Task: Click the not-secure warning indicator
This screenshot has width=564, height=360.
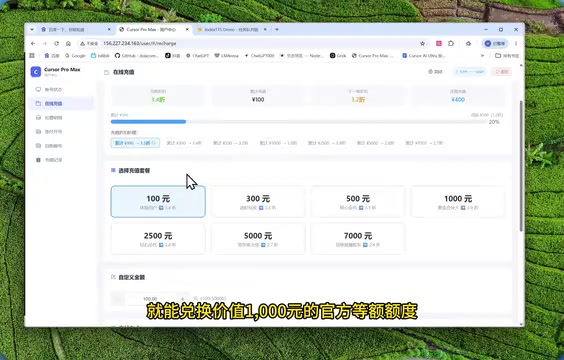Action: click(x=89, y=44)
